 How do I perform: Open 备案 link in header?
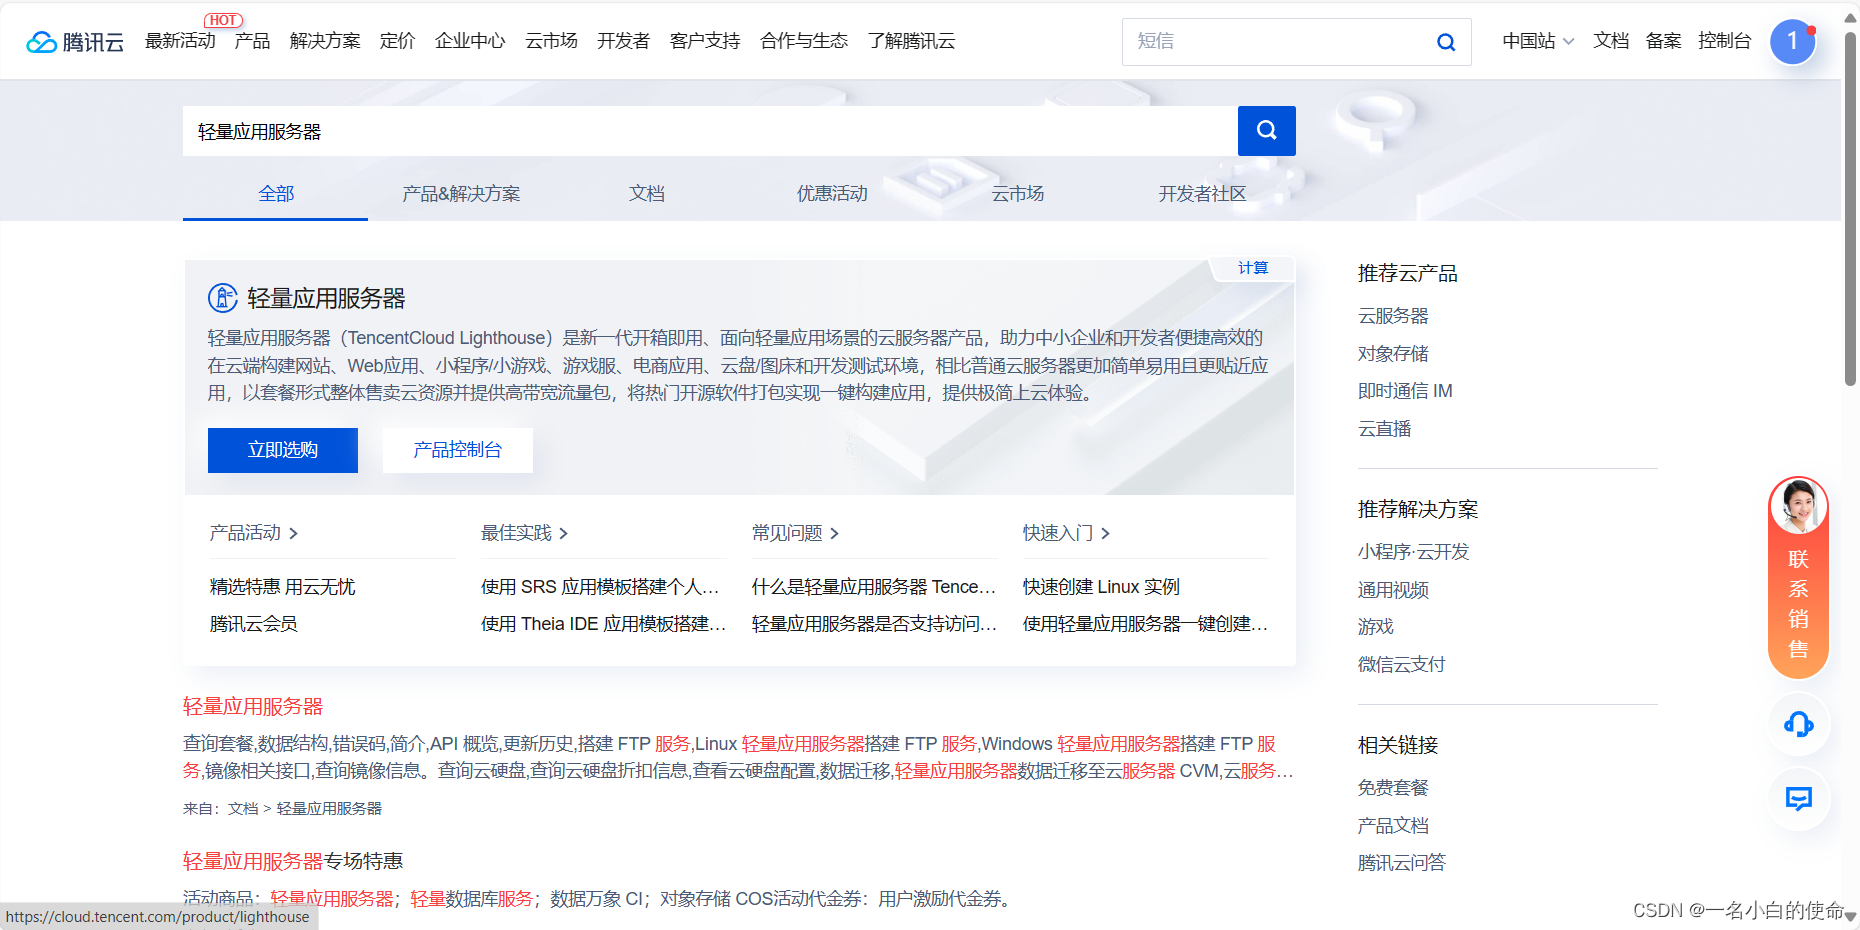coord(1663,41)
